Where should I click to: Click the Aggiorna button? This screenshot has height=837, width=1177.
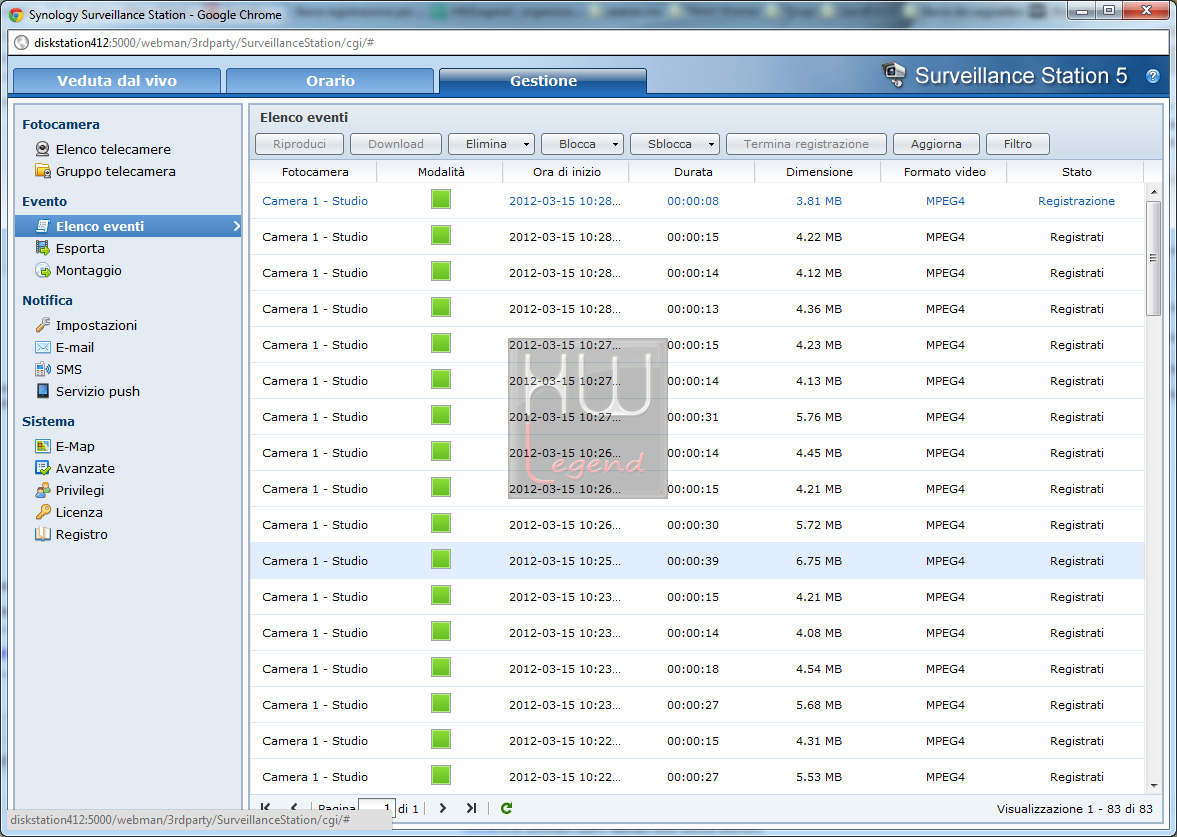pos(936,144)
